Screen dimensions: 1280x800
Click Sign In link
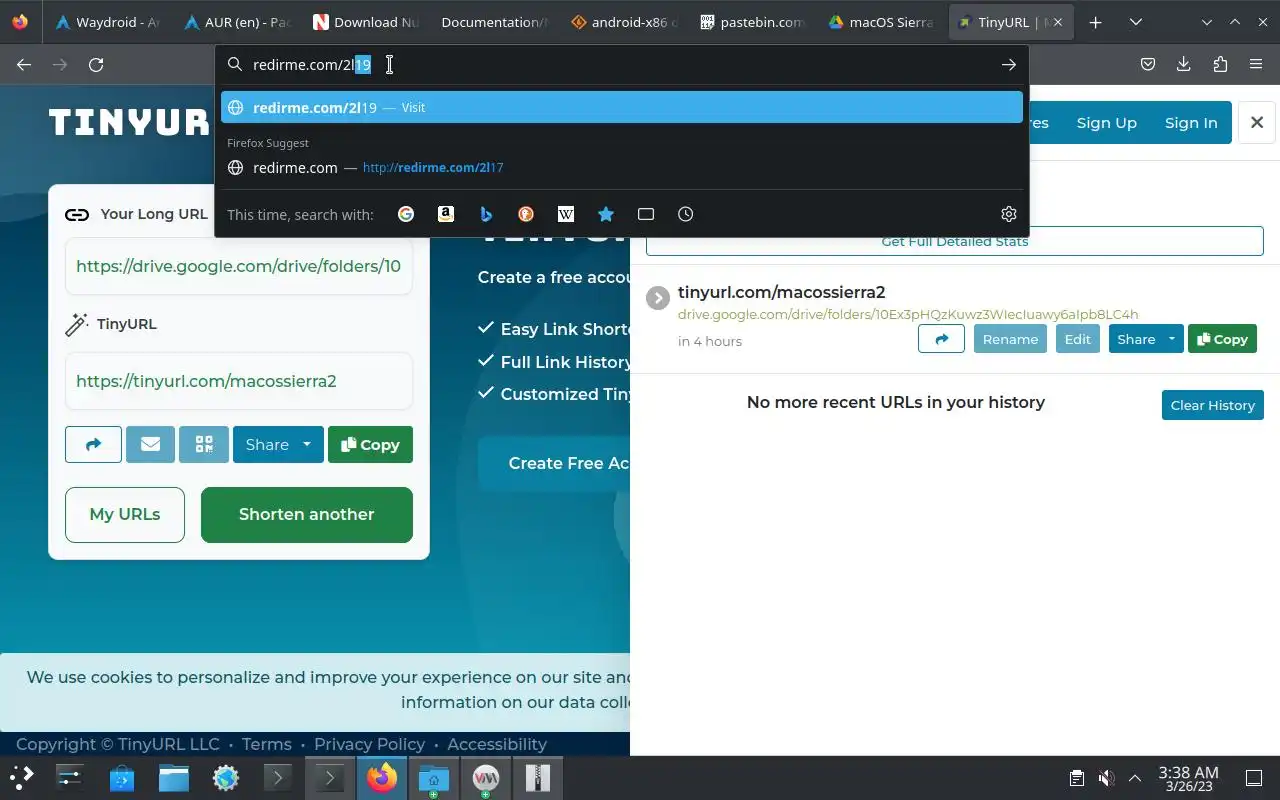point(1191,122)
